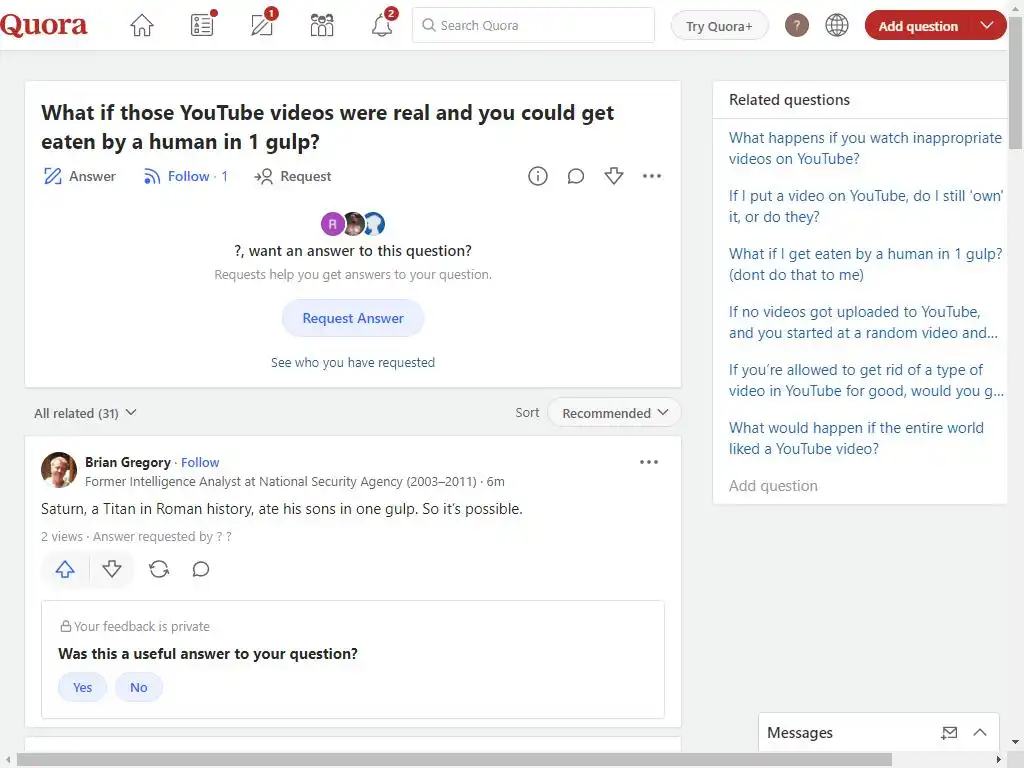Open the Answer pencil icon in navbar
Image resolution: width=1024 pixels, height=768 pixels.
[263, 25]
